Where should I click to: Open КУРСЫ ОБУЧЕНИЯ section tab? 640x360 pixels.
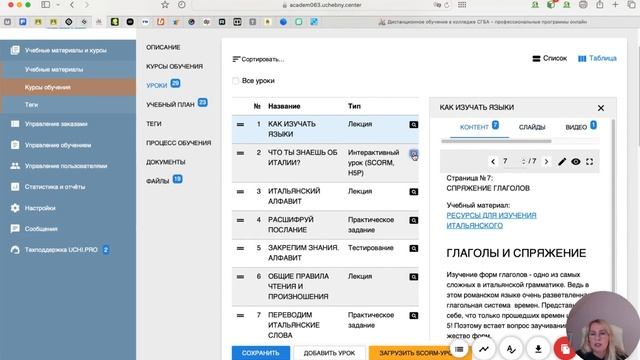(x=174, y=66)
